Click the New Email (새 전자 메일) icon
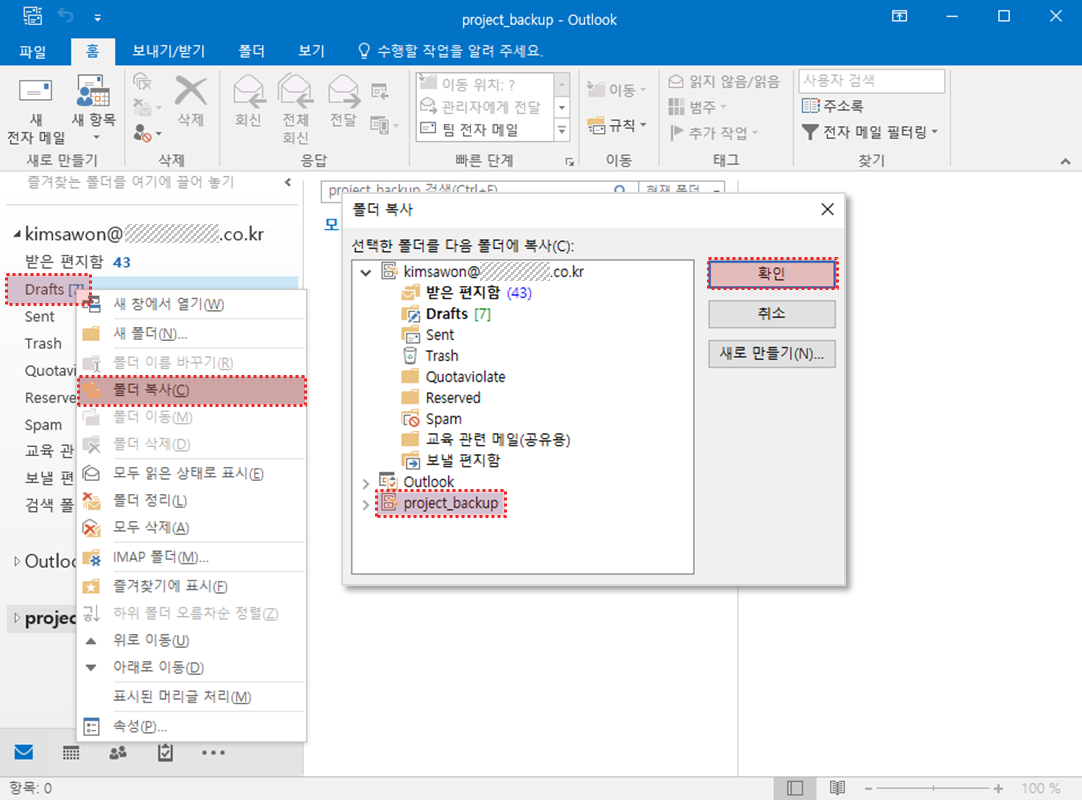Image resolution: width=1082 pixels, height=800 pixels. point(36,93)
